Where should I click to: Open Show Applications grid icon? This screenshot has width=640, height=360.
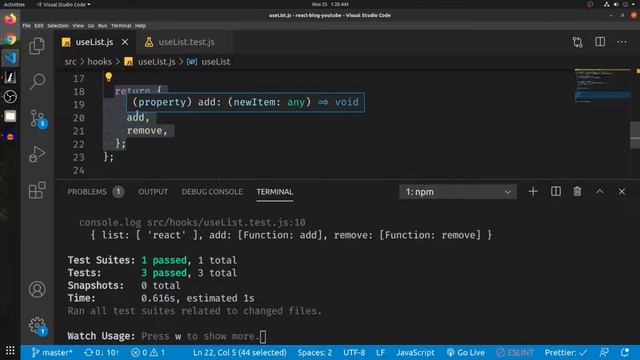(10, 351)
